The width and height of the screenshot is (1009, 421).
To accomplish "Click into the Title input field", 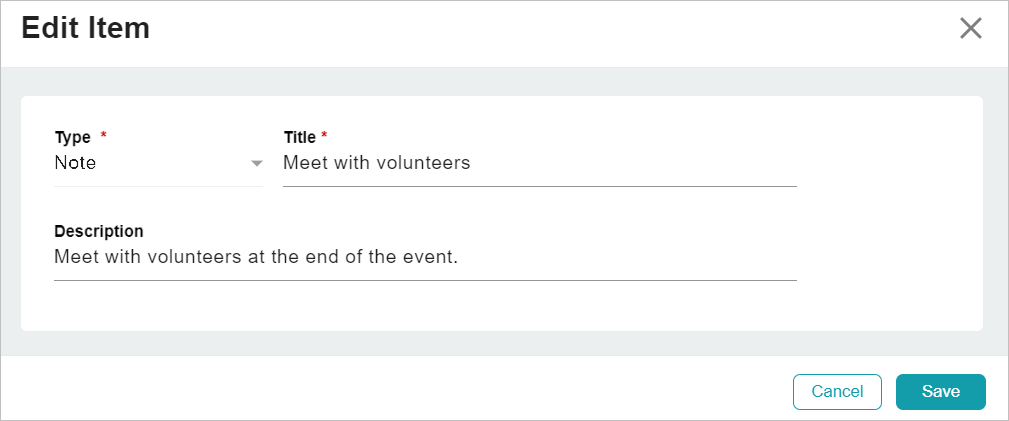I will 539,163.
